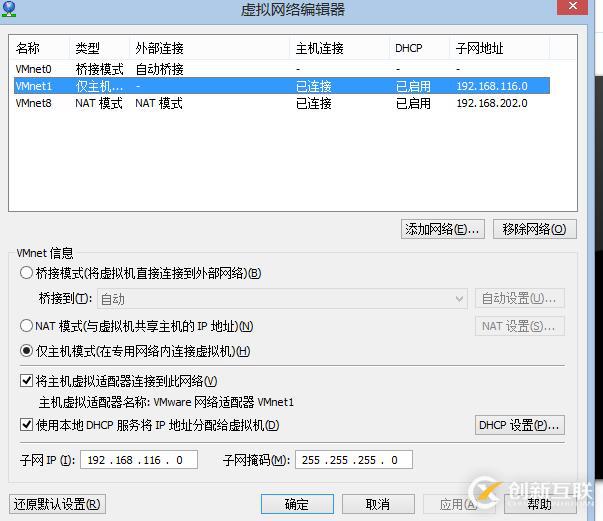Click the 帮助 button

tap(540, 504)
